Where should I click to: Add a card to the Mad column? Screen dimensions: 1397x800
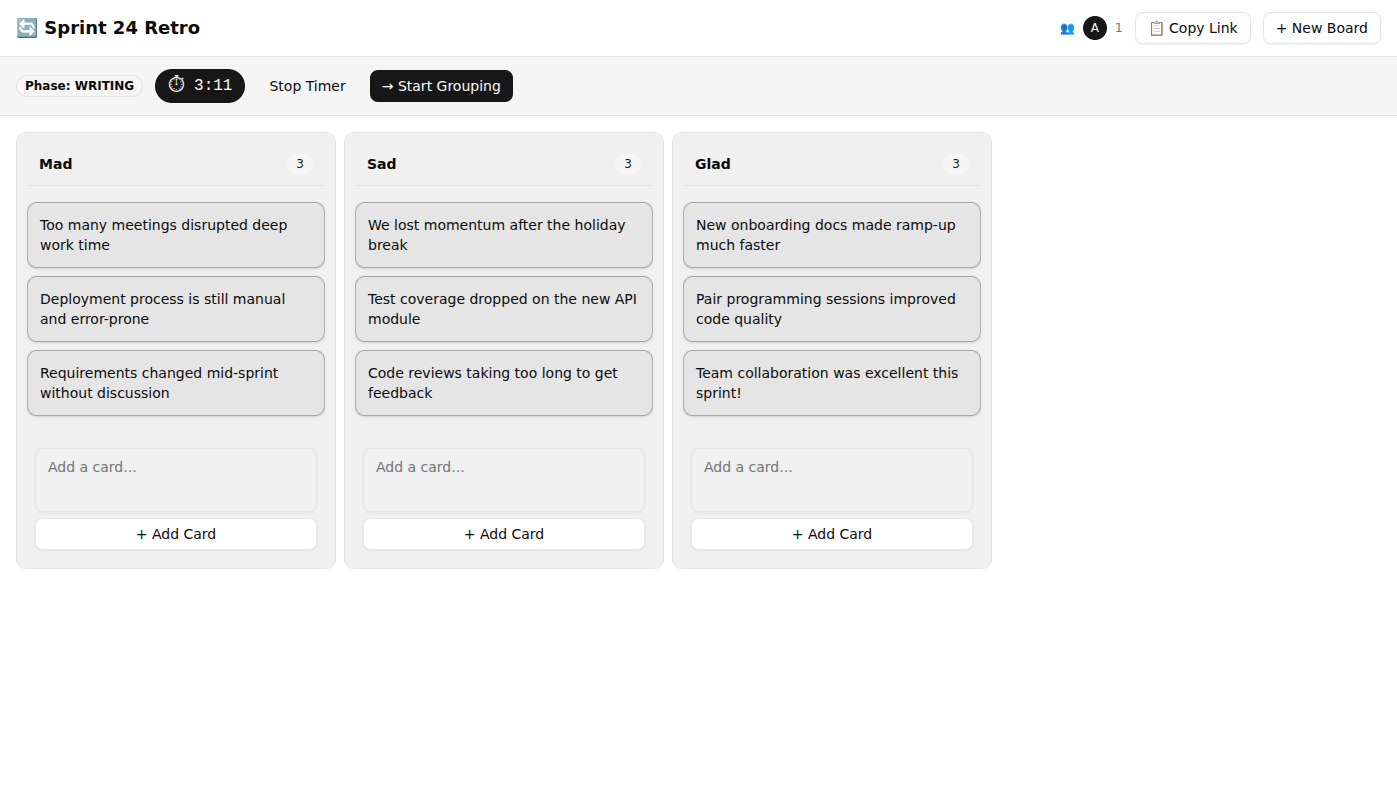pos(175,533)
